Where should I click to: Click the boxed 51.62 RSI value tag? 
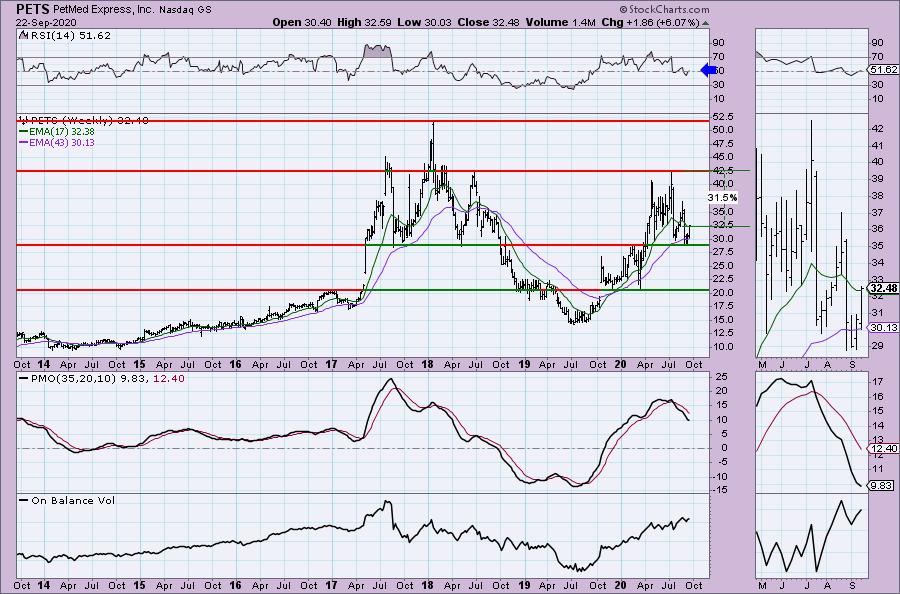883,69
